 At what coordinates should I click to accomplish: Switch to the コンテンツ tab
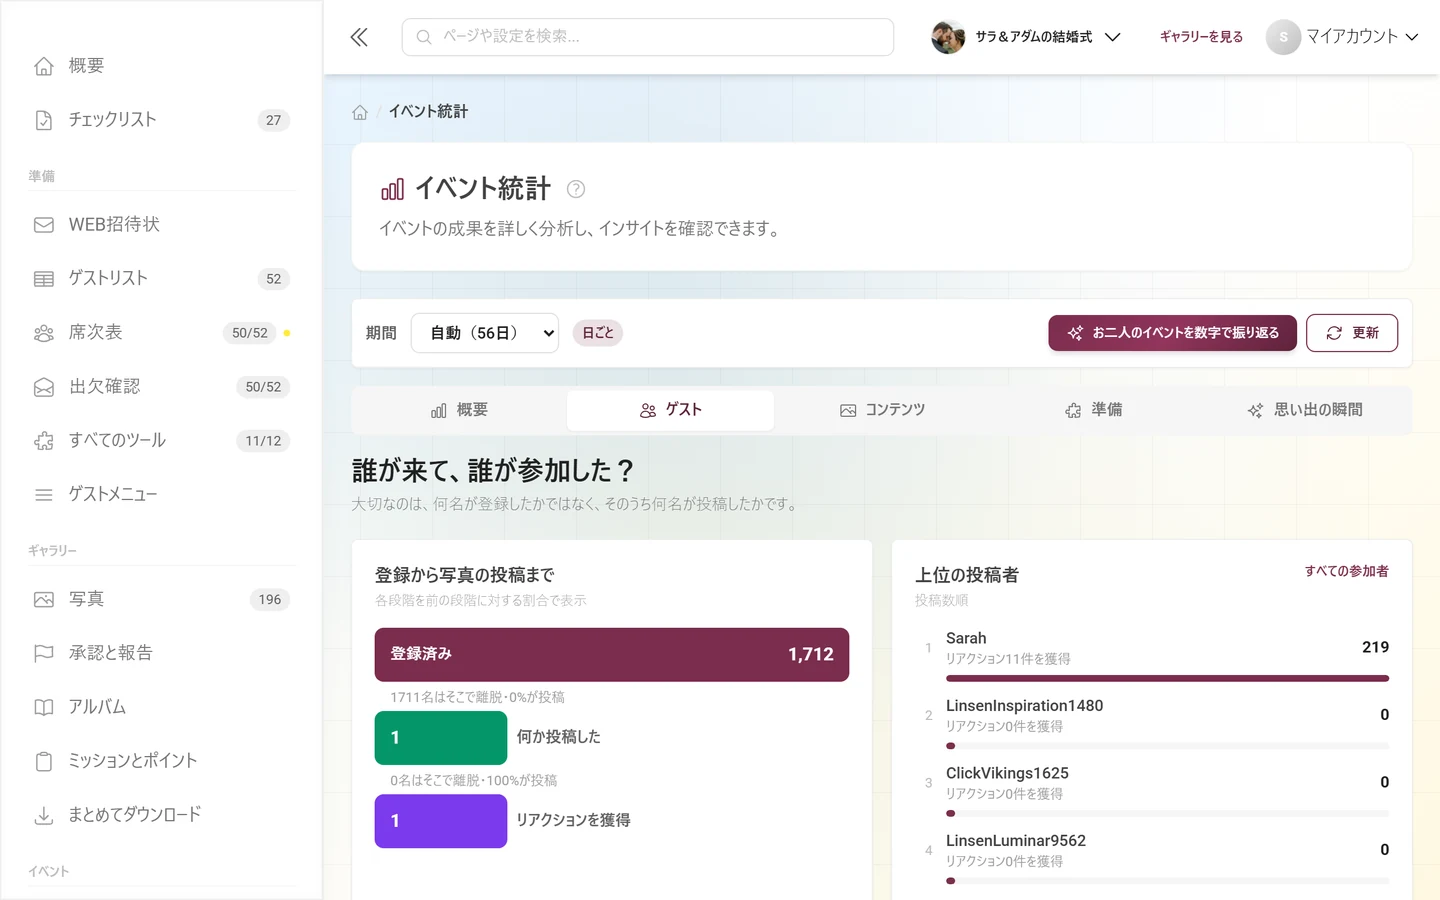882,411
